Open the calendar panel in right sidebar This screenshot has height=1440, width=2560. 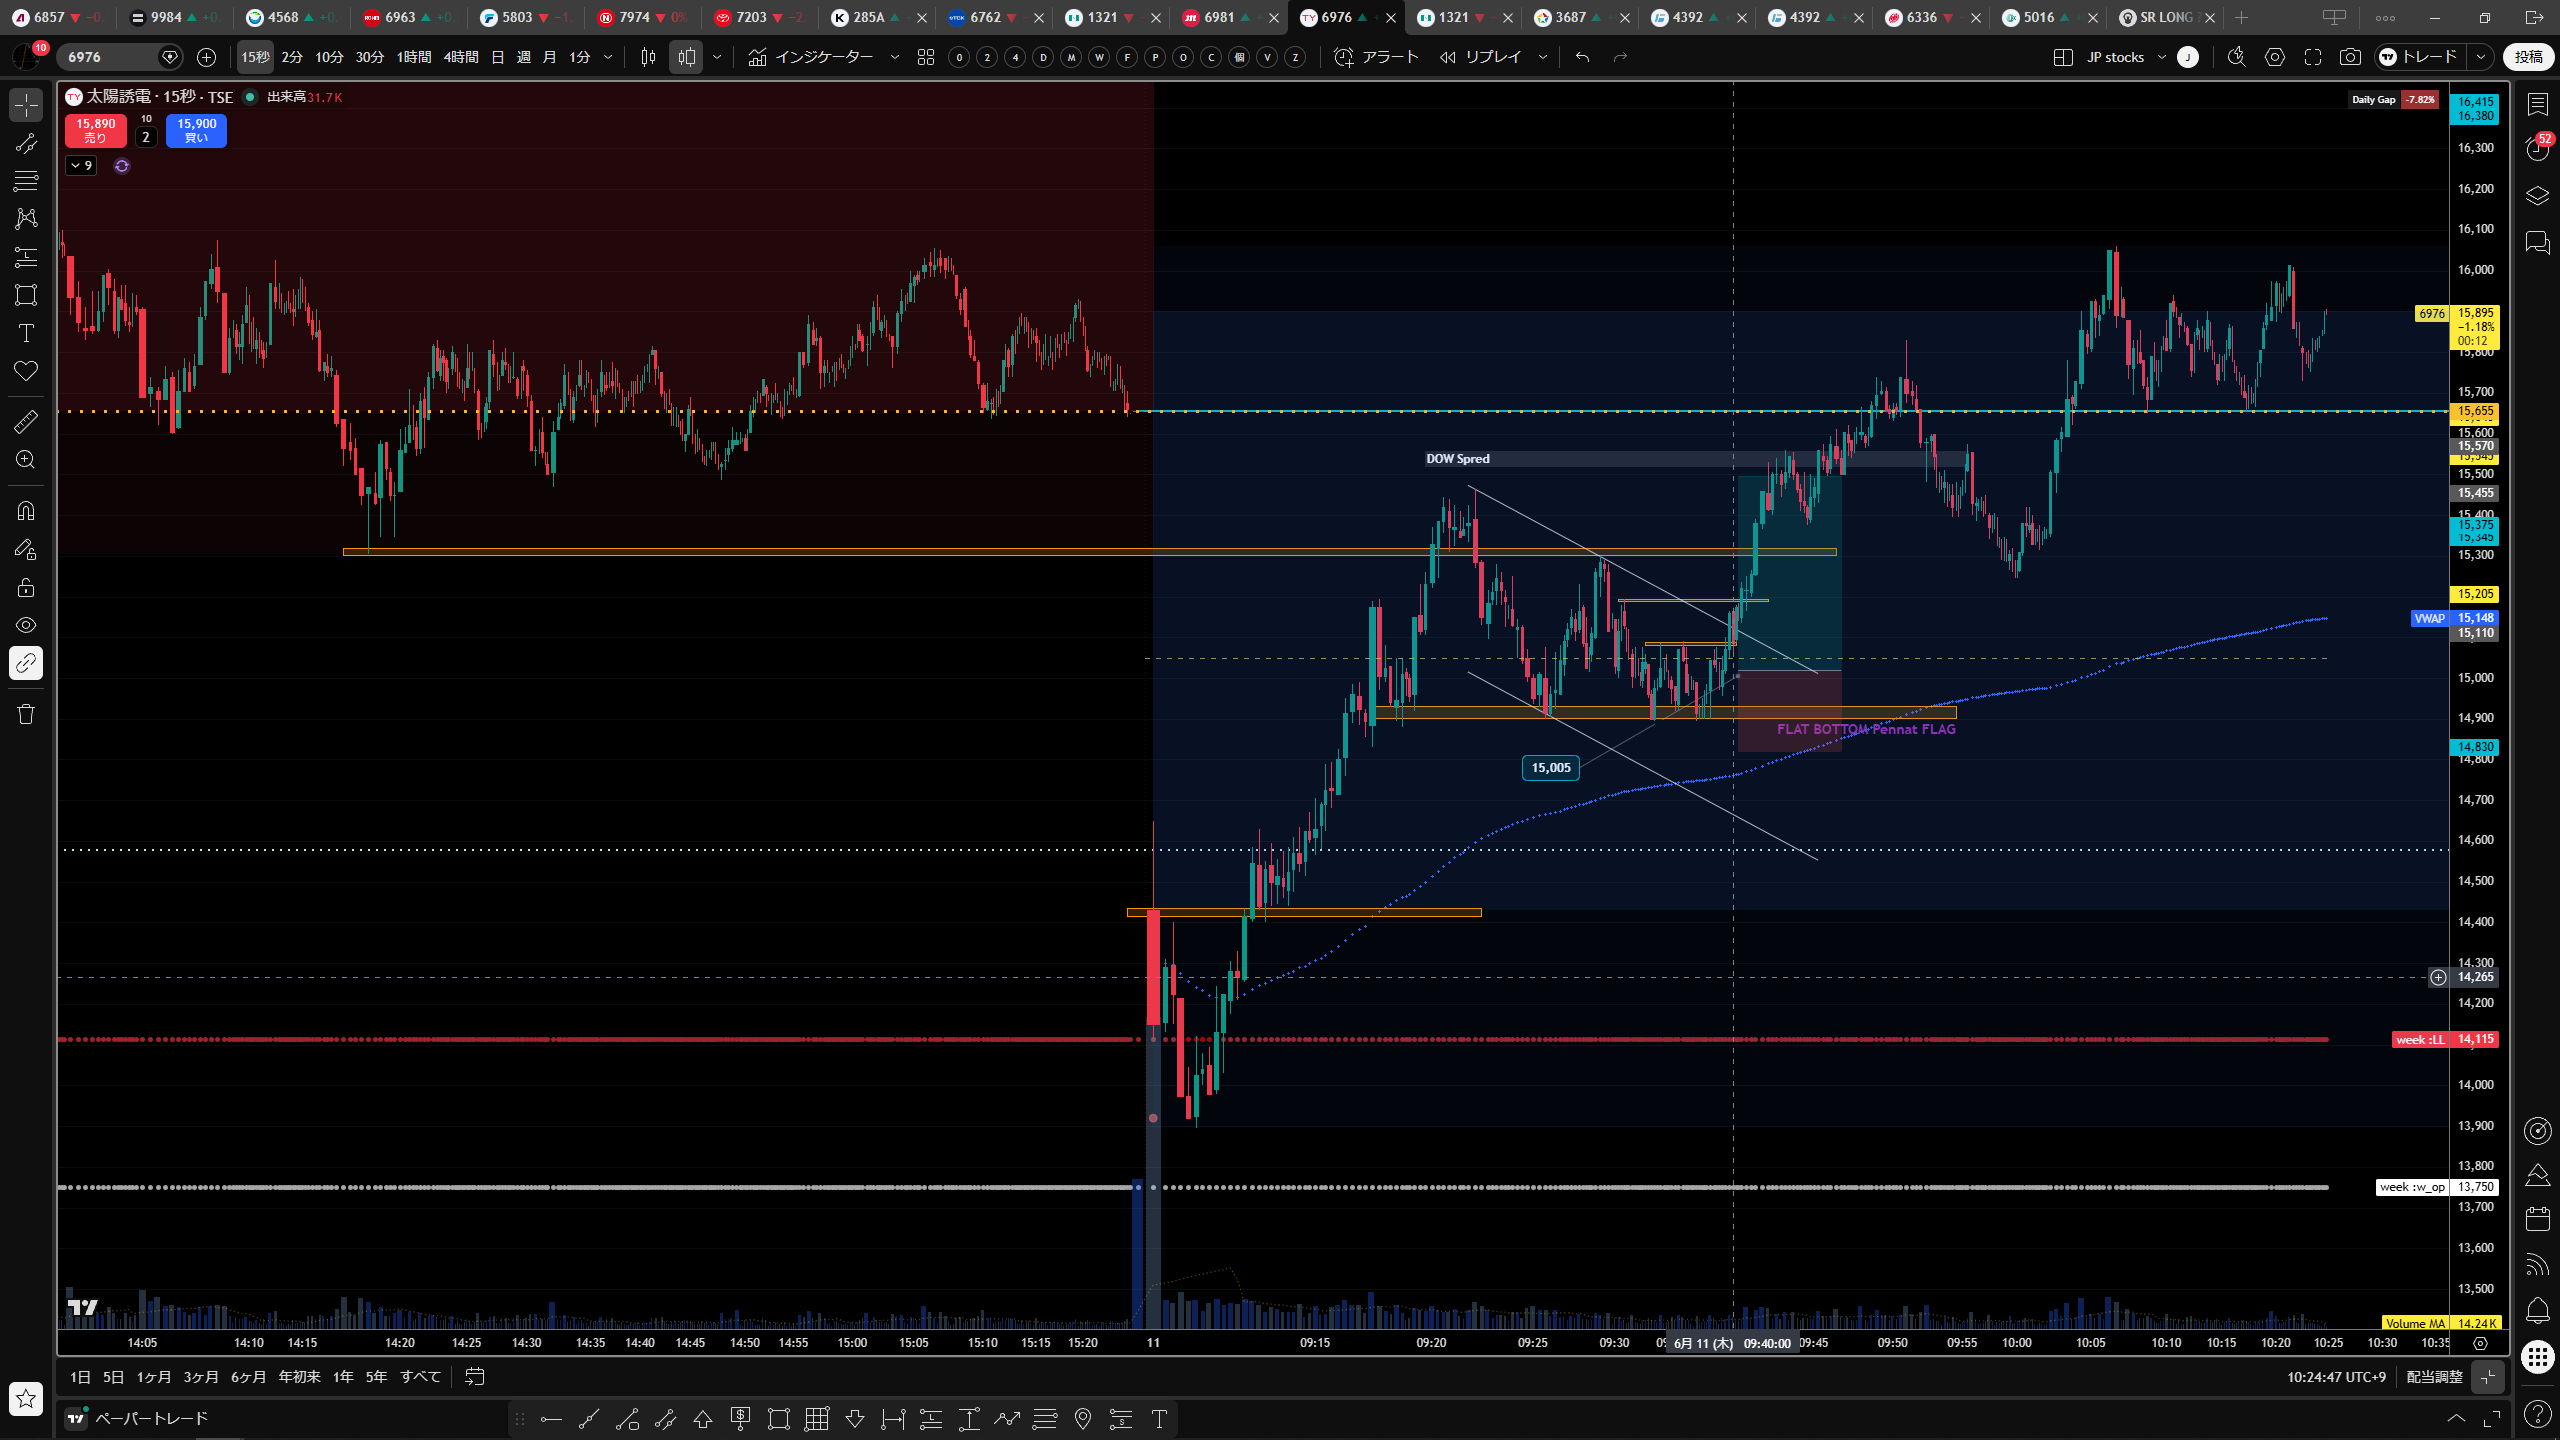coord(2537,1219)
